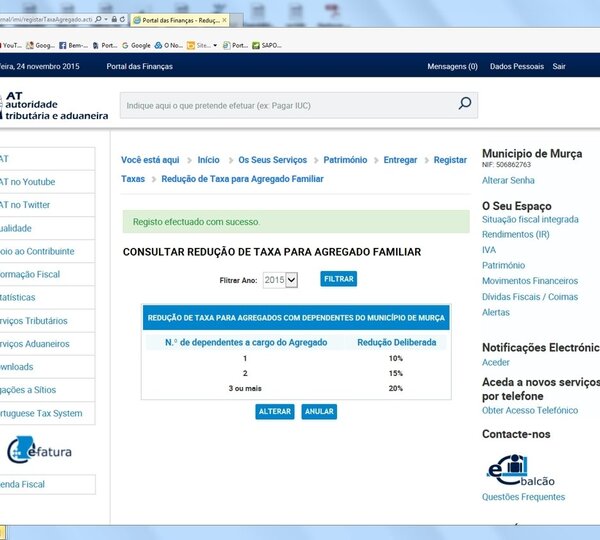Close the Portal das Finanças tab
Image resolution: width=600 pixels, height=540 pixels.
(x=224, y=20)
